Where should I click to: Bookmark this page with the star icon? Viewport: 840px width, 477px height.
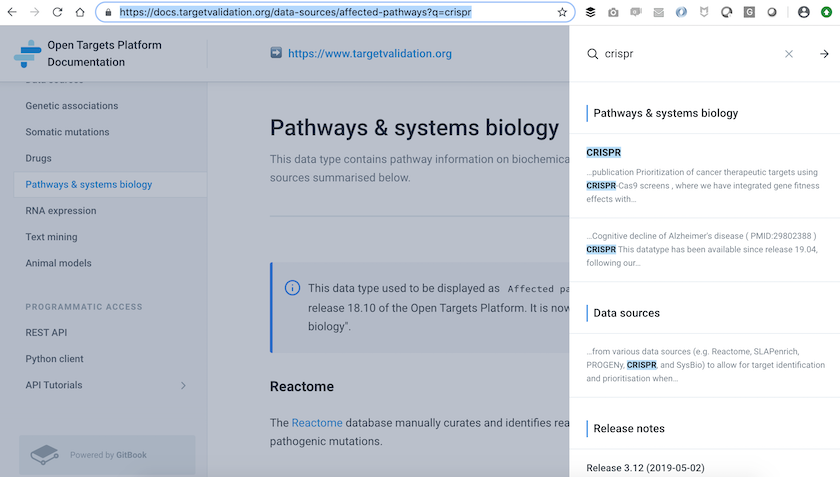(562, 12)
